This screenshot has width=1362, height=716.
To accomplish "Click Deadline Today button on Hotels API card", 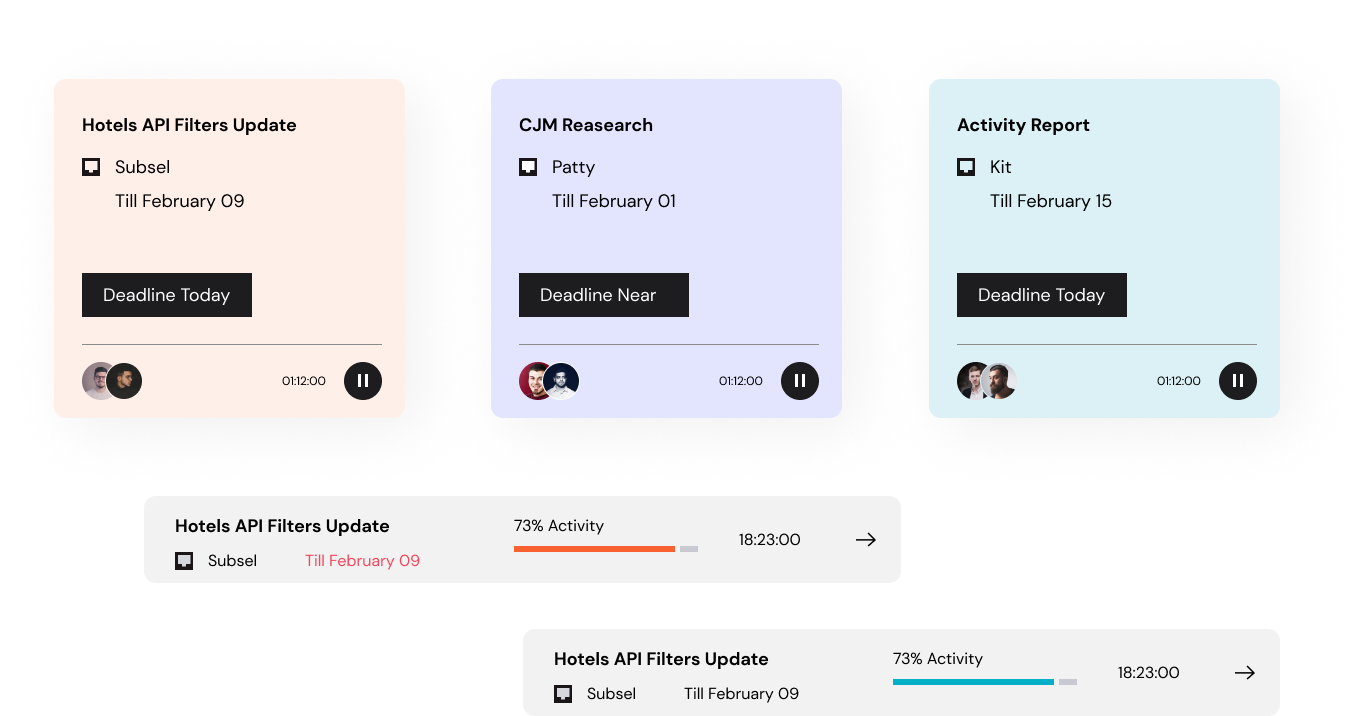I will click(167, 295).
